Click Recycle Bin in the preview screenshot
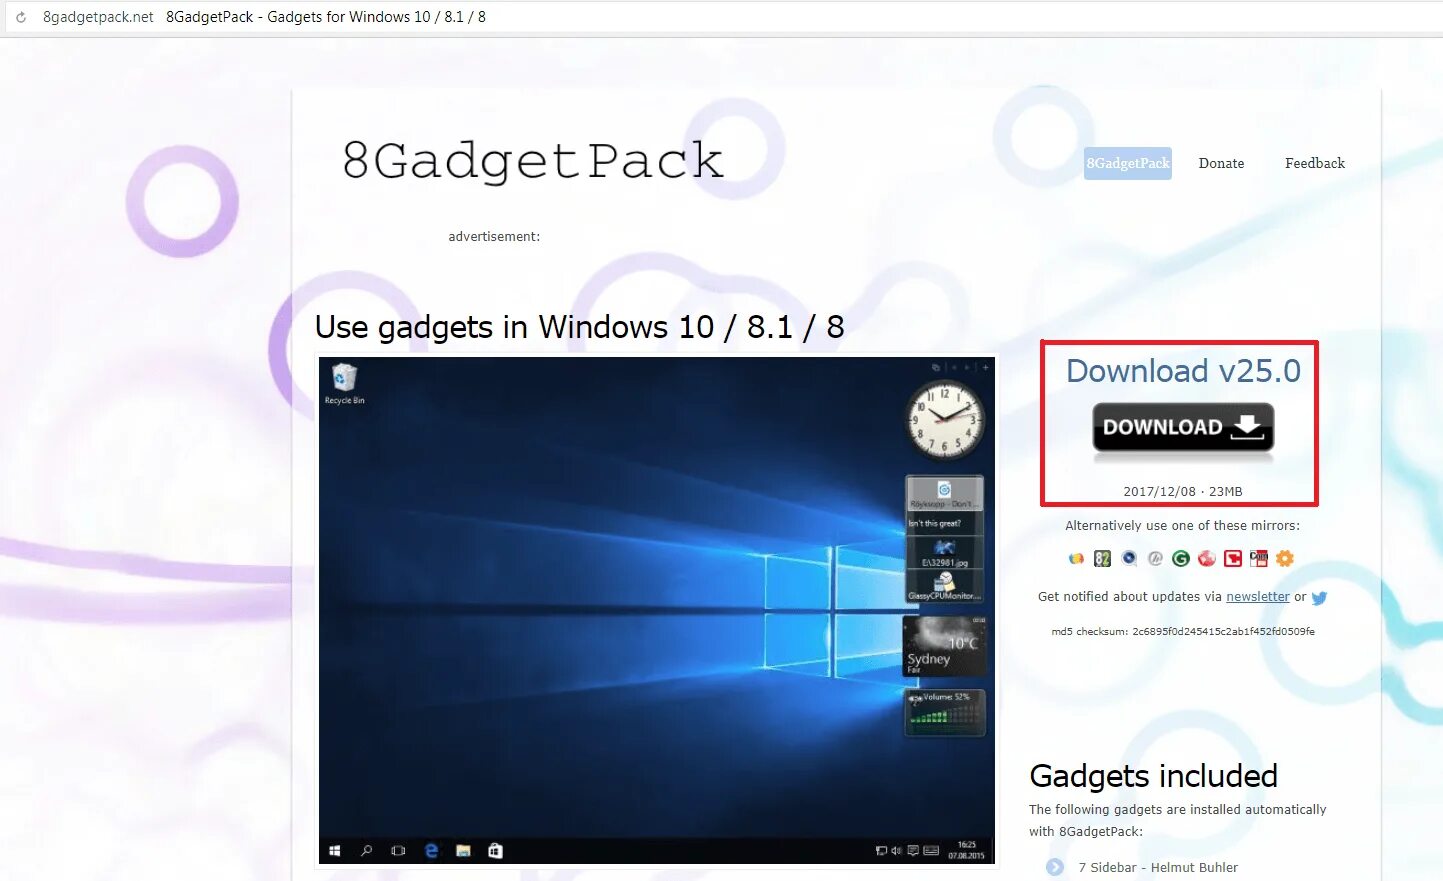This screenshot has height=881, width=1443. click(344, 384)
